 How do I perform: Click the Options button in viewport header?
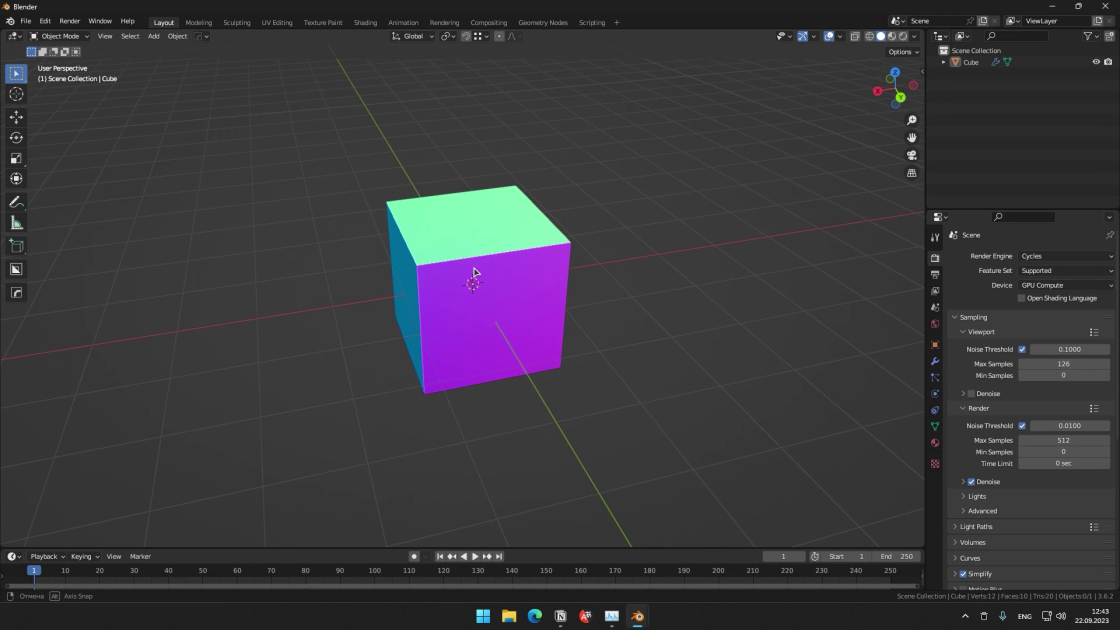click(903, 51)
